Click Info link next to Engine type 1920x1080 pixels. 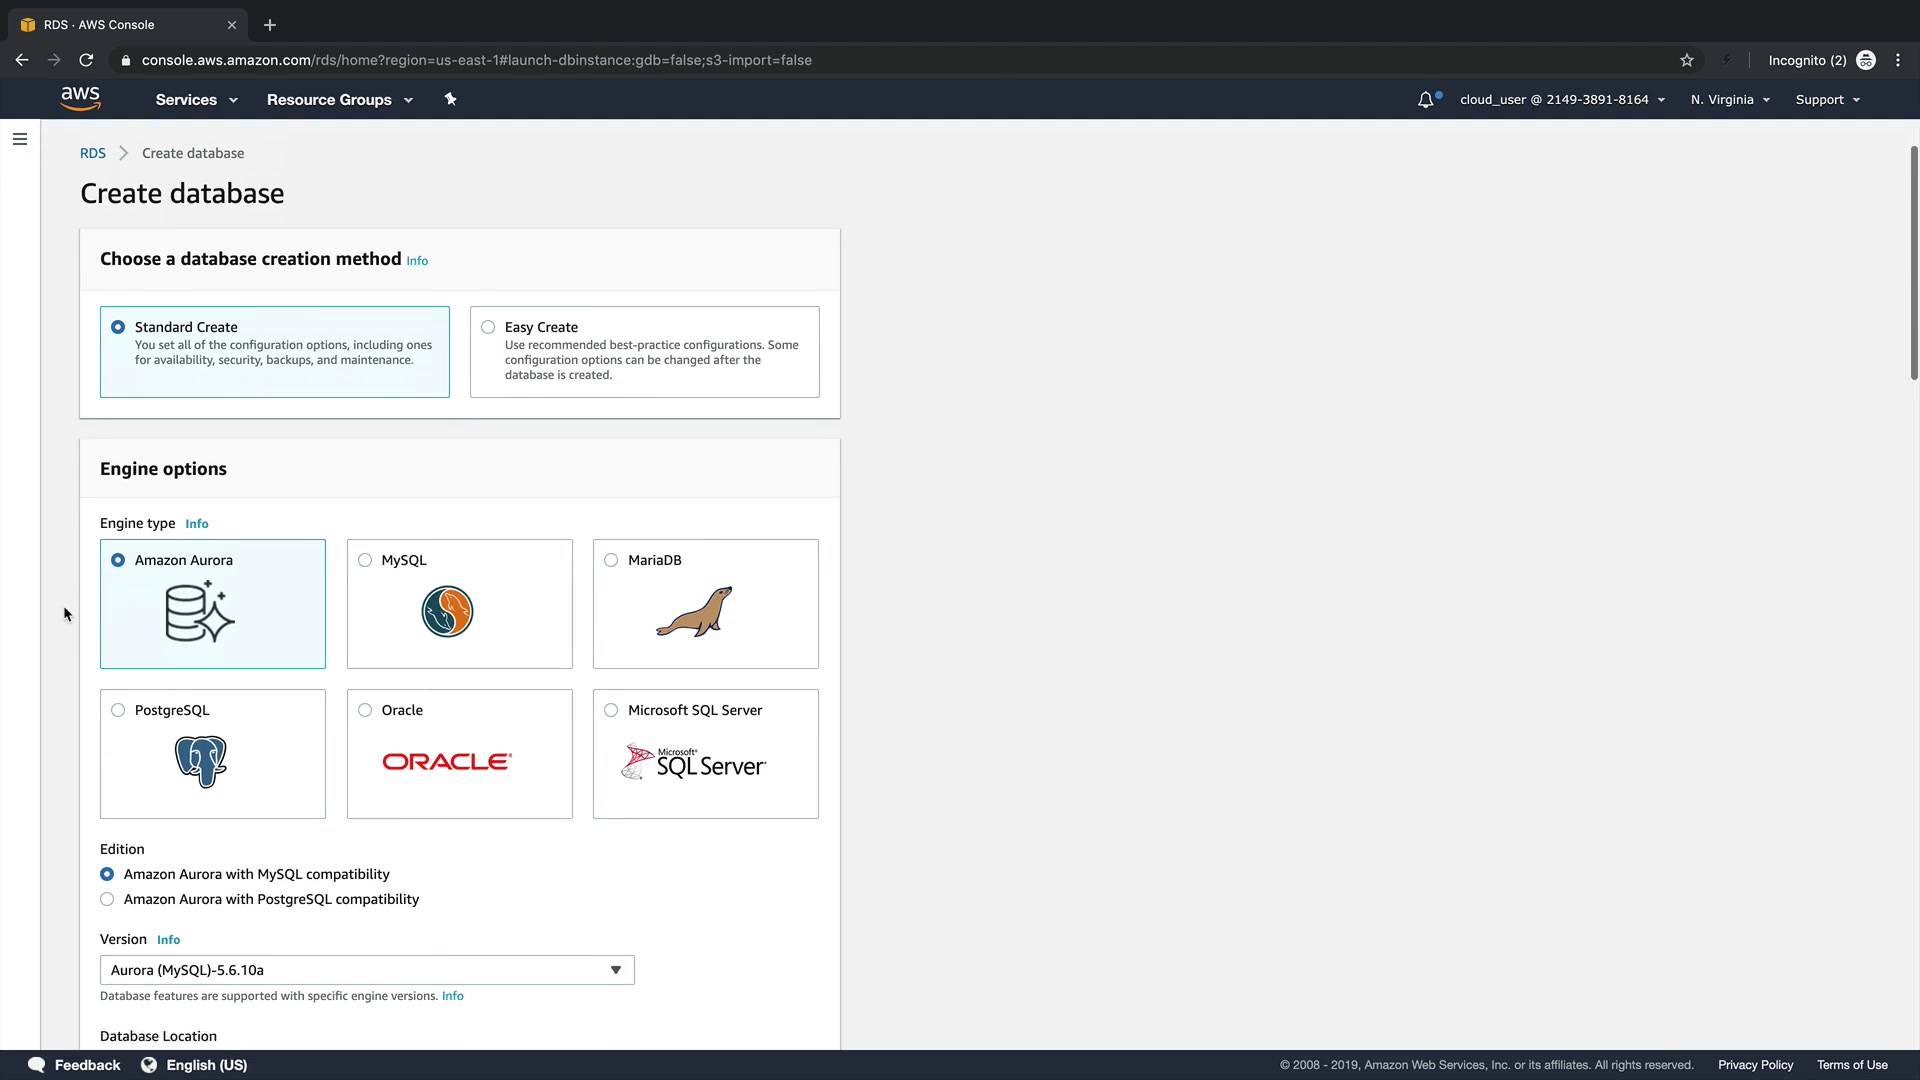pos(197,524)
